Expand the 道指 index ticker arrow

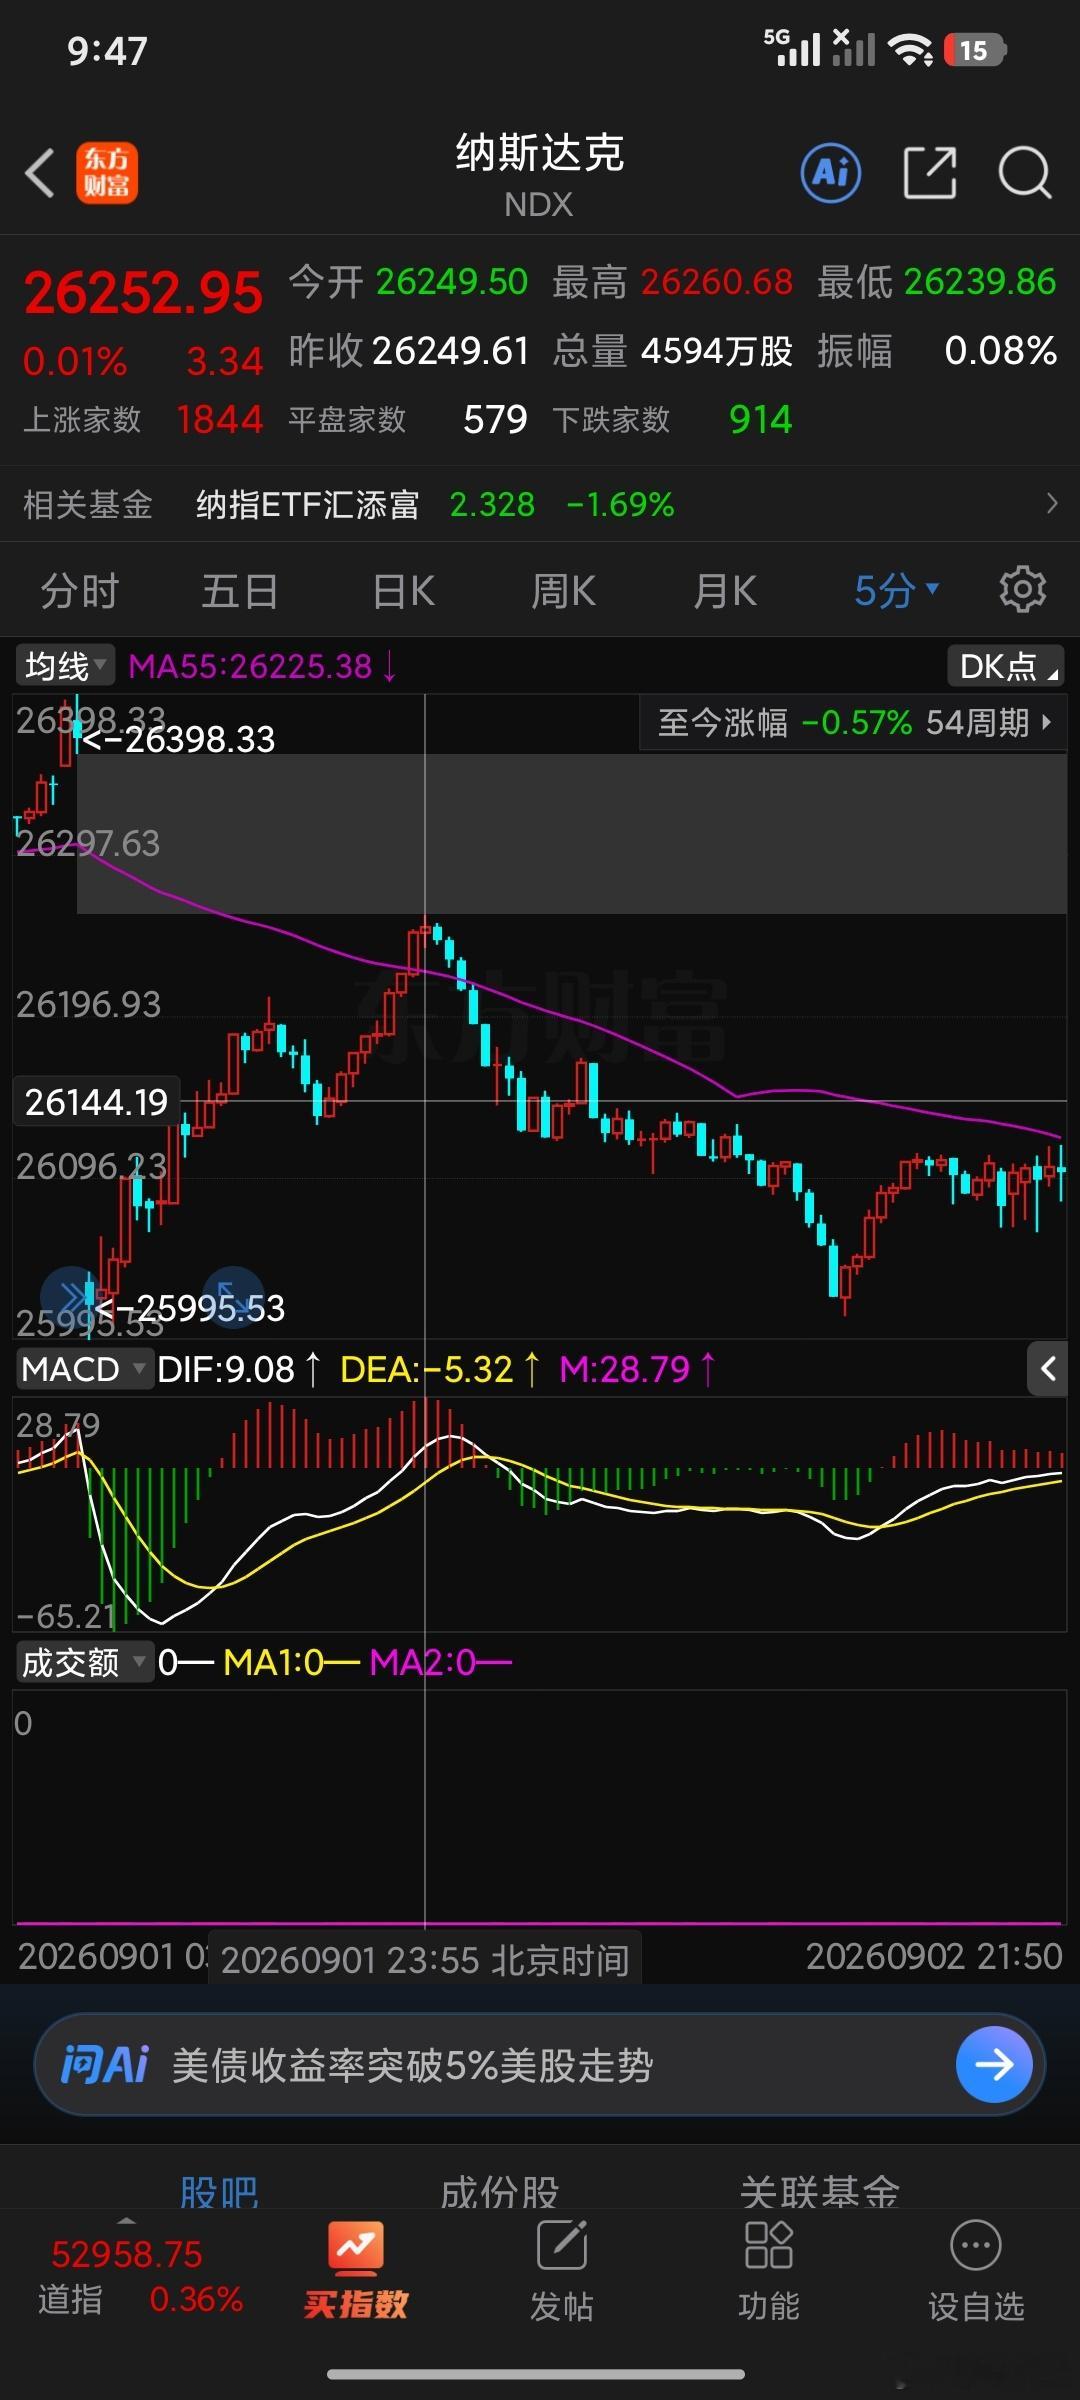126,2221
